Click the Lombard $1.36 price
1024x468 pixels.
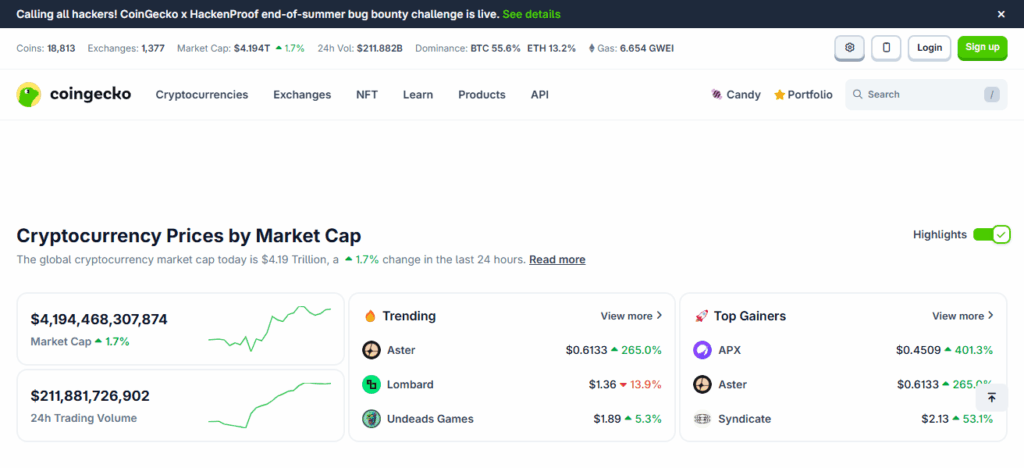602,384
